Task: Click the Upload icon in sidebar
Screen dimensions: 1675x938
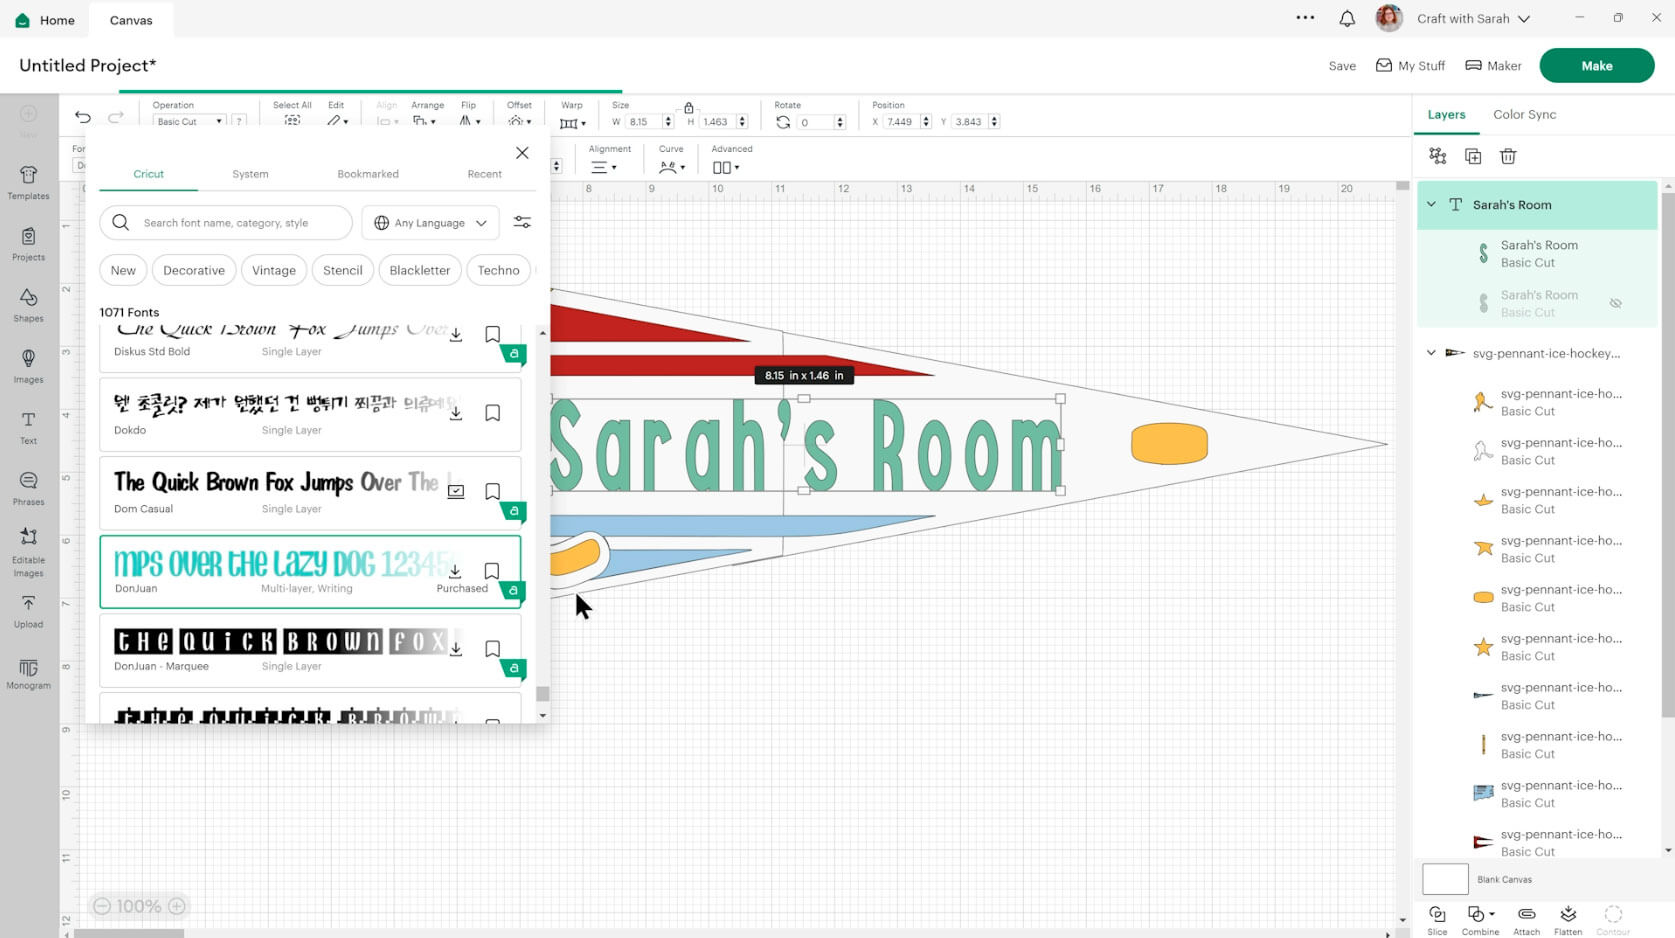Action: tap(28, 610)
